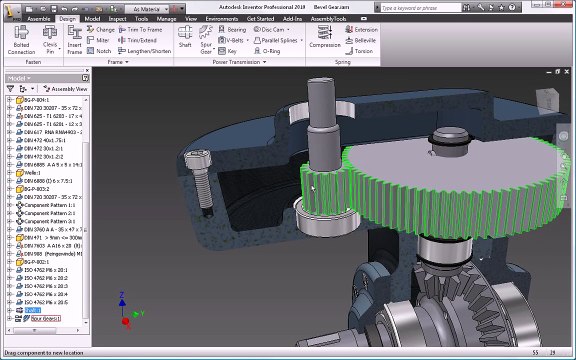
Task: Open the Add-Ins ribbon tab
Action: click(292, 19)
